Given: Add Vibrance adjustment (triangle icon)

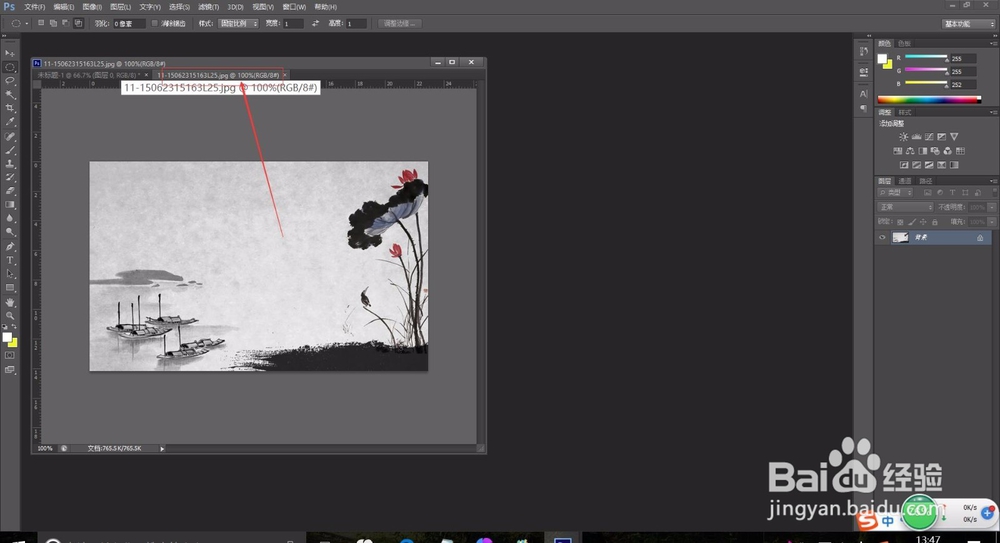Looking at the screenshot, I should coord(954,137).
